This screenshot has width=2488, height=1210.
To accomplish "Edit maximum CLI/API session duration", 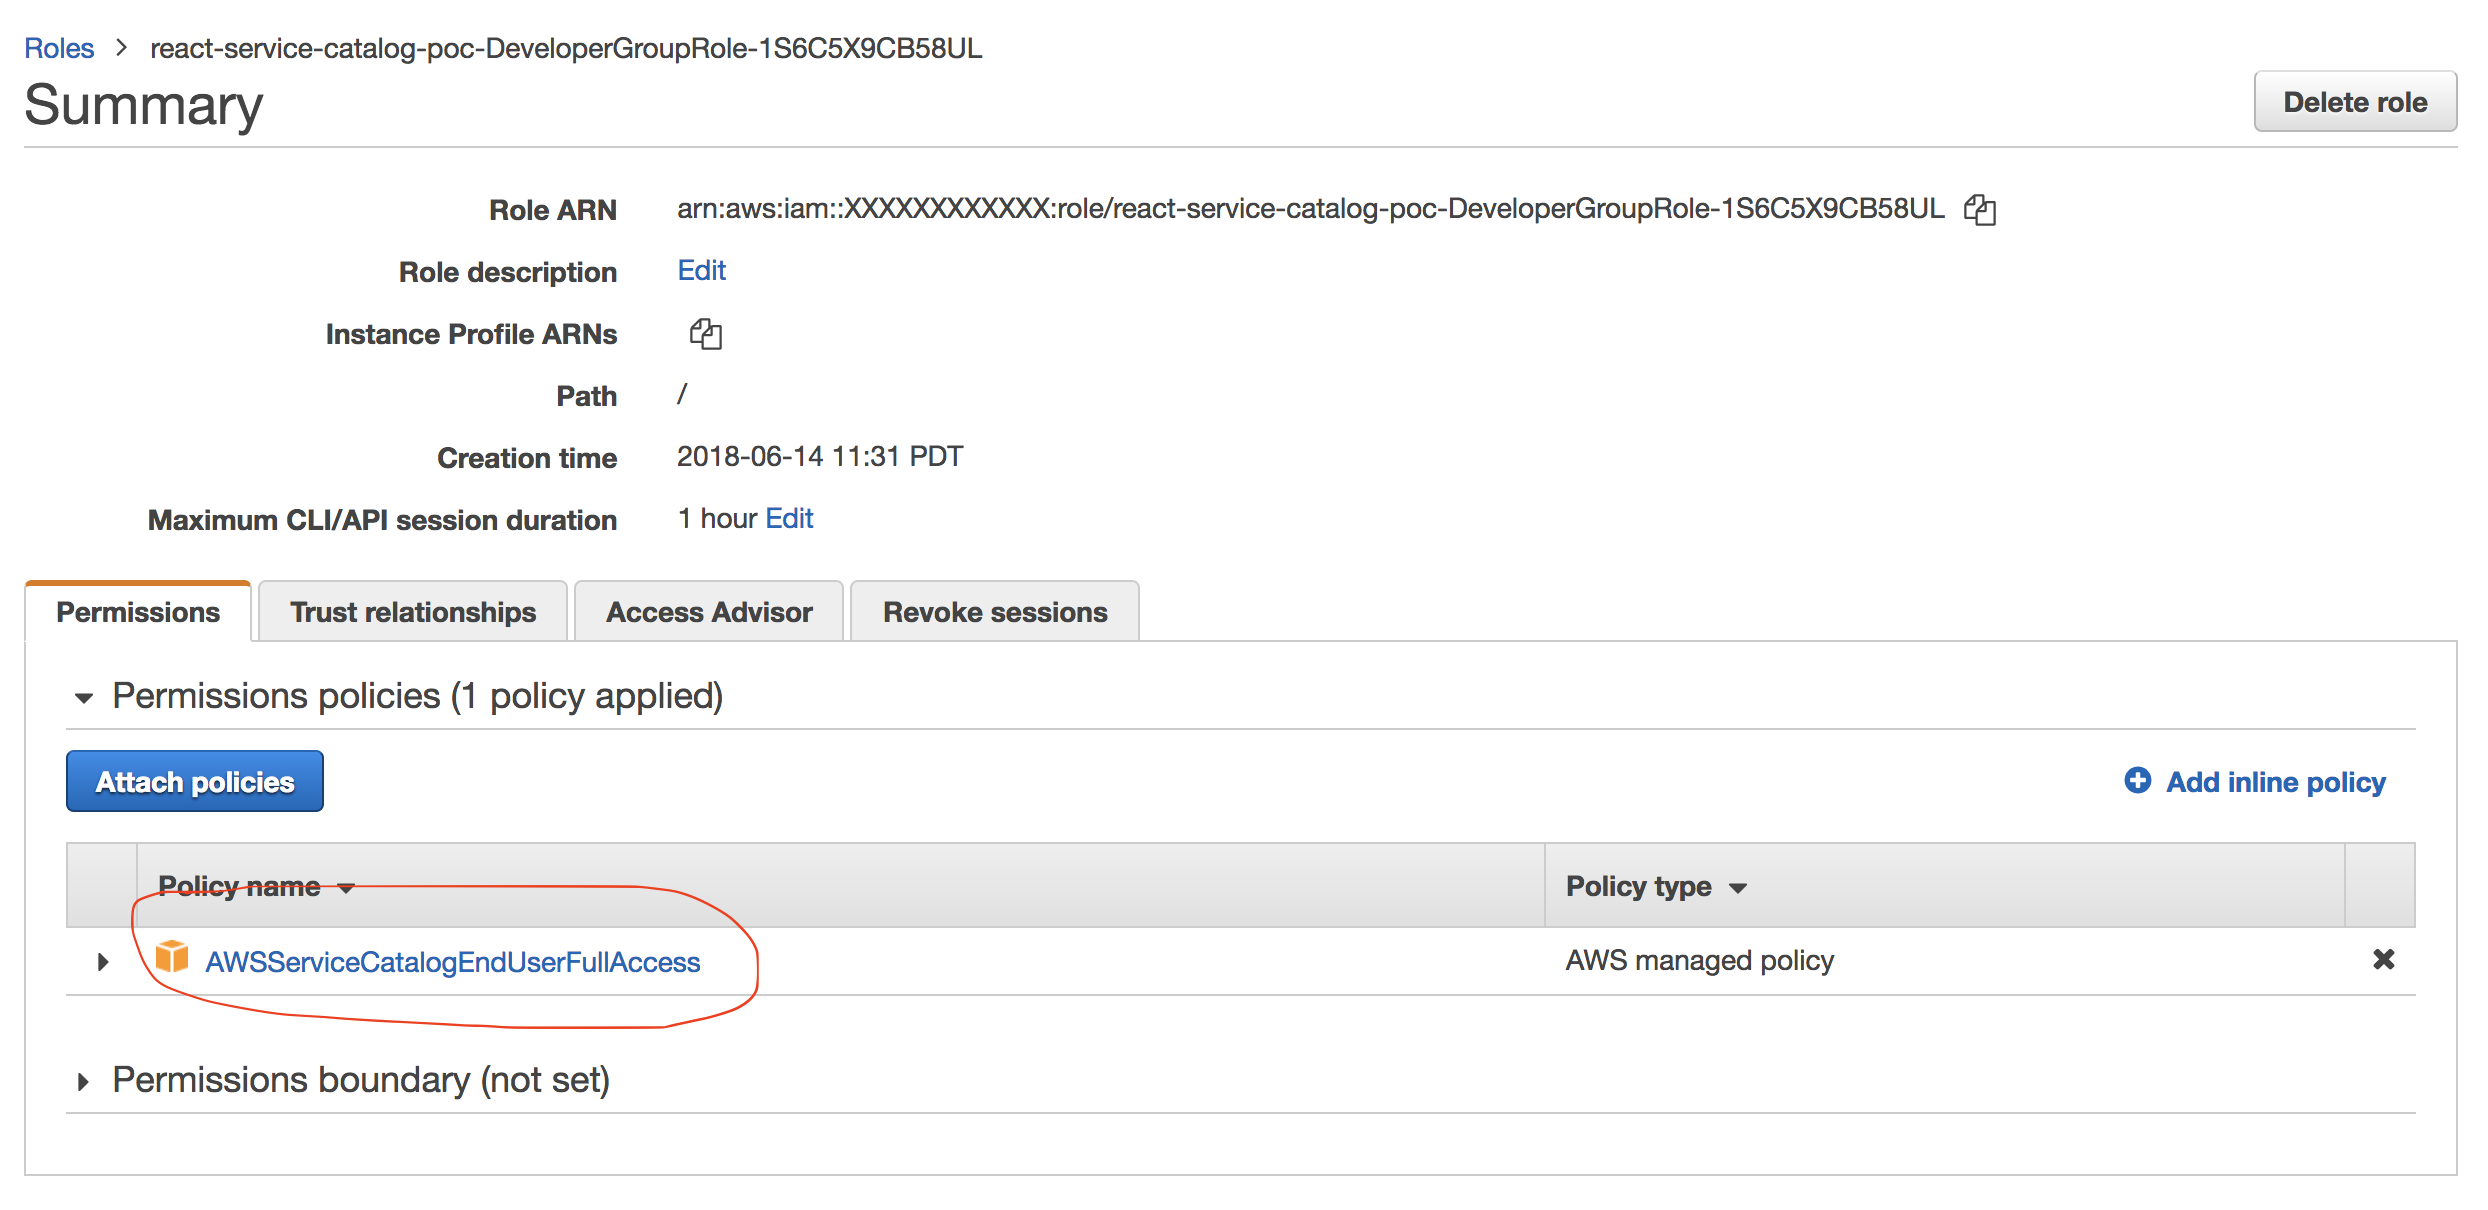I will pos(789,518).
